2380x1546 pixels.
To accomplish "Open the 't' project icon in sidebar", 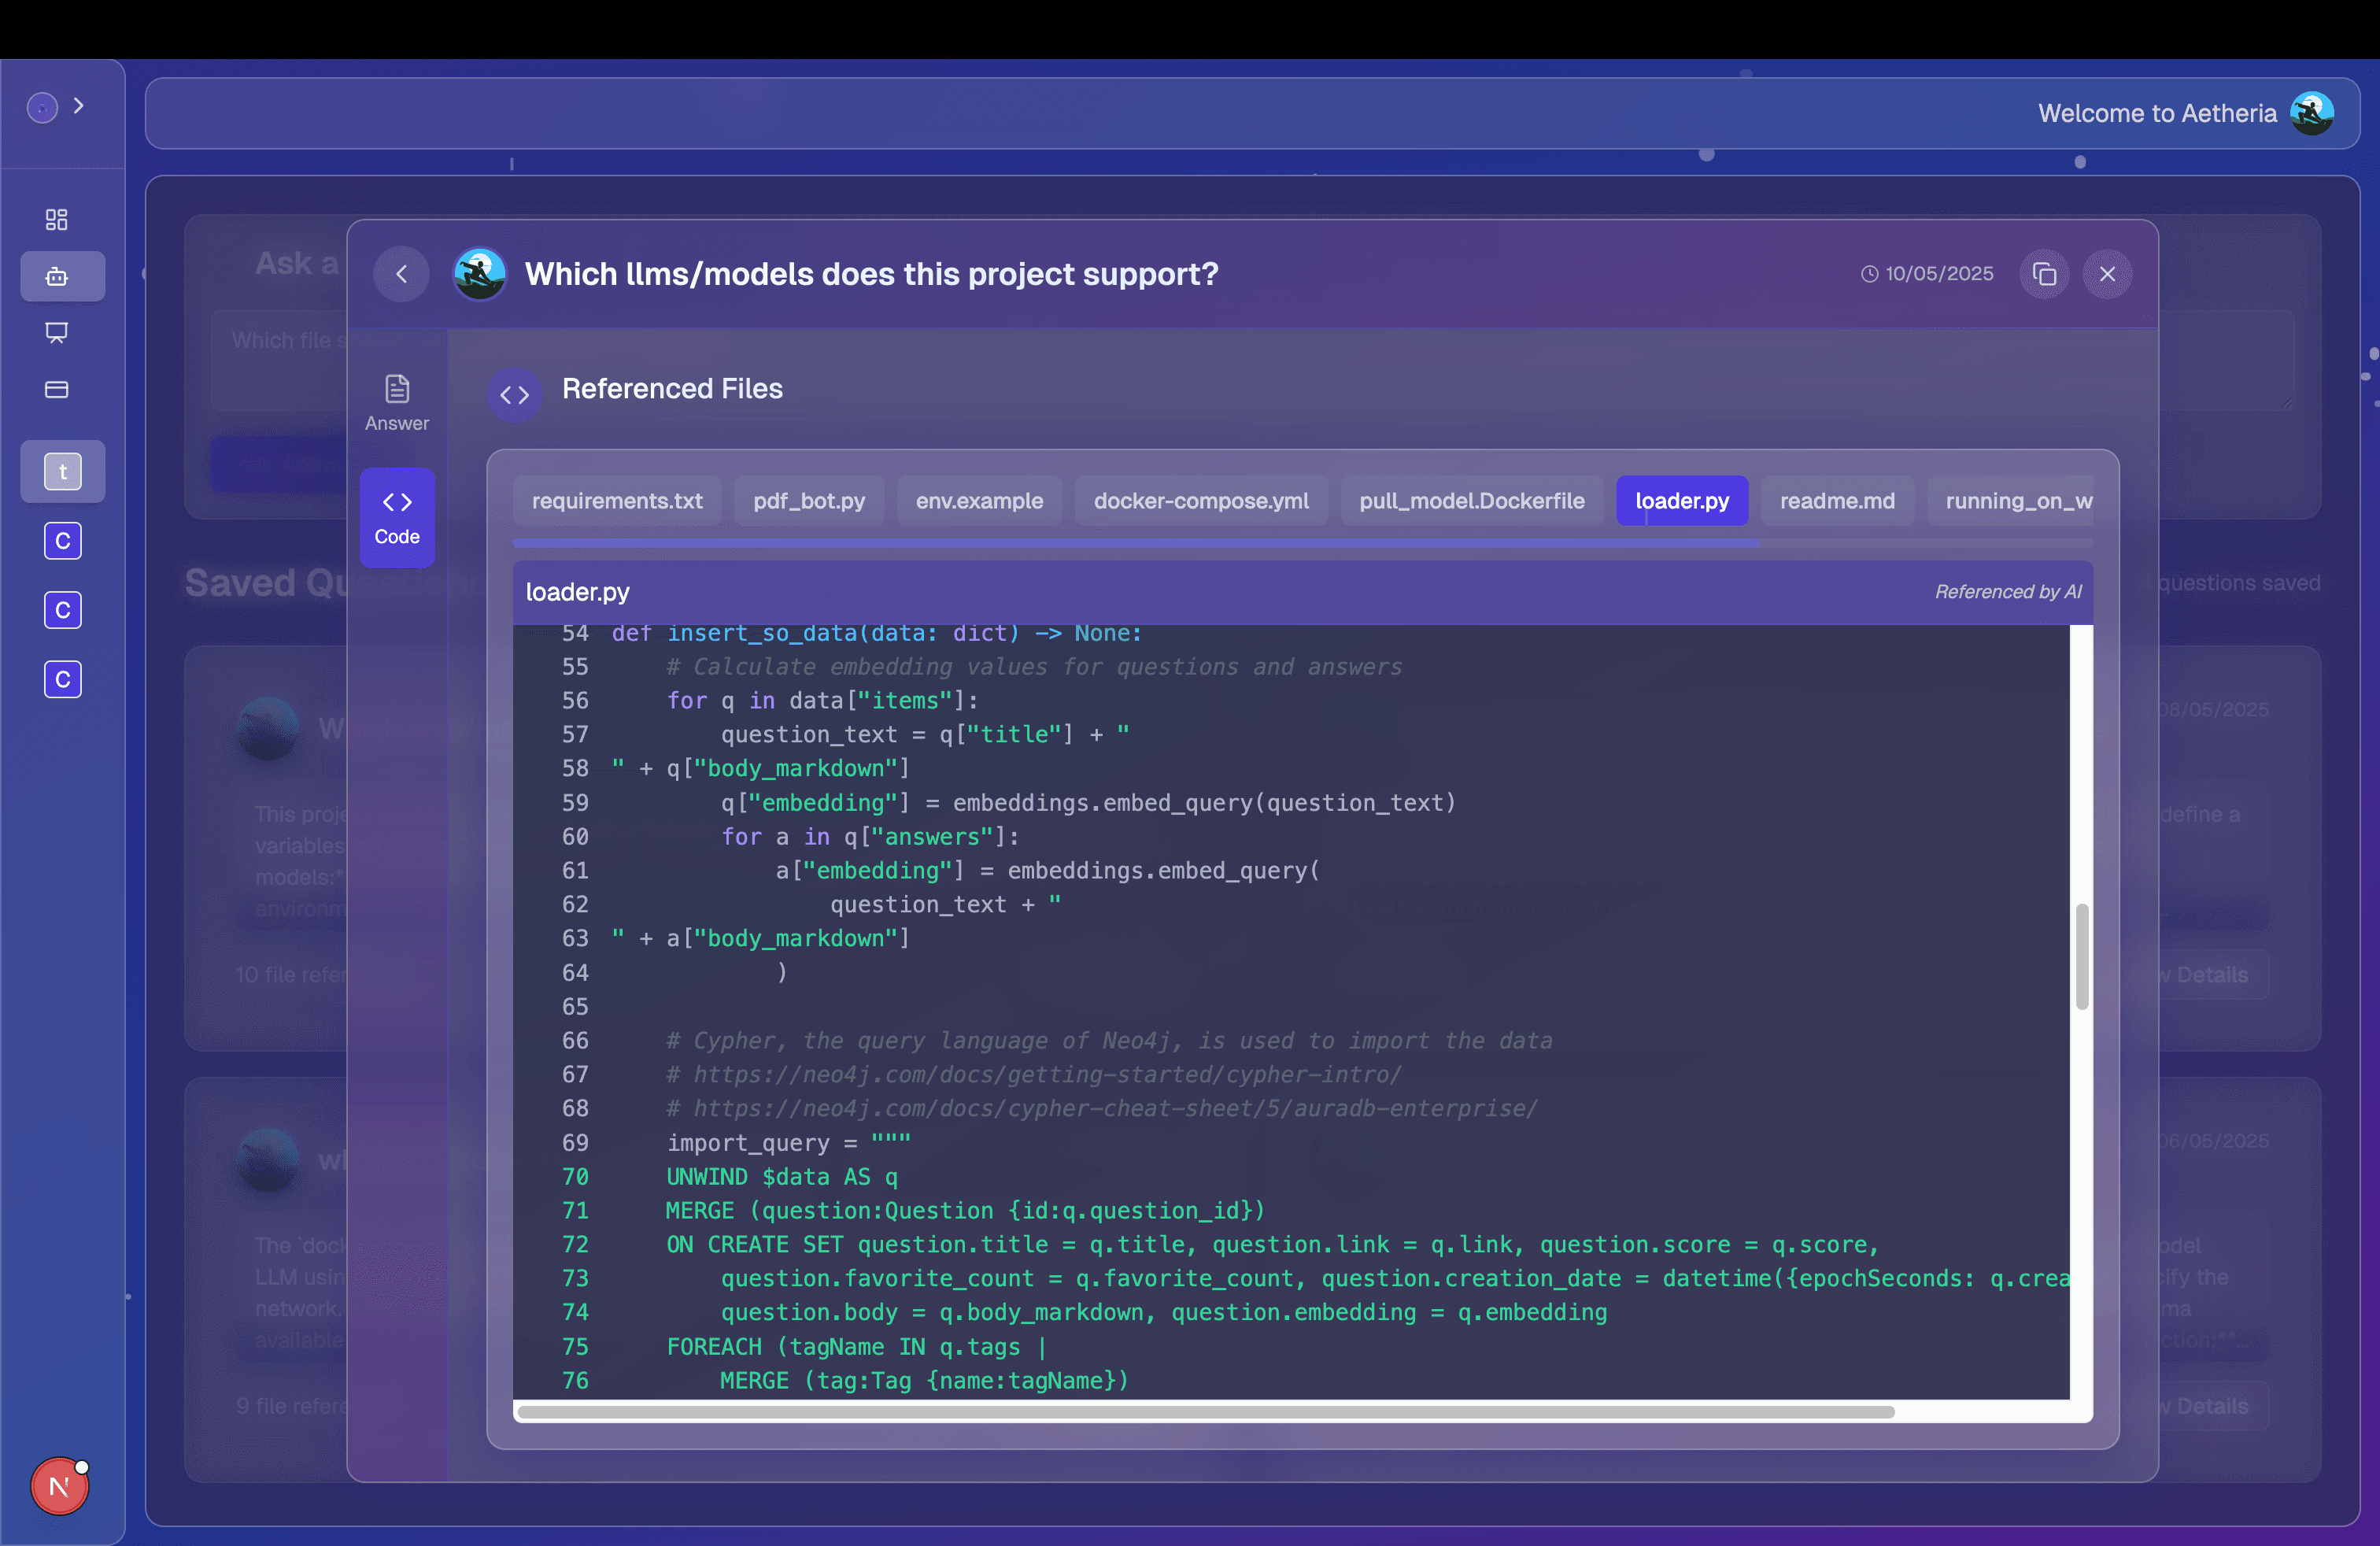I will point(62,471).
